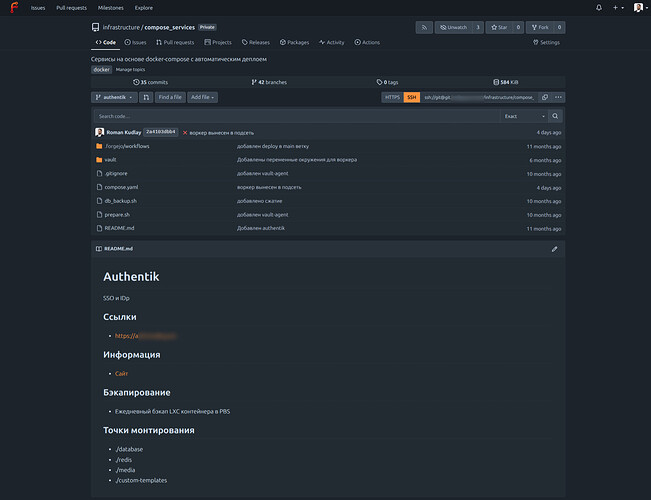Click the README.md header title
This screenshot has width=651, height=500.
click(x=118, y=249)
